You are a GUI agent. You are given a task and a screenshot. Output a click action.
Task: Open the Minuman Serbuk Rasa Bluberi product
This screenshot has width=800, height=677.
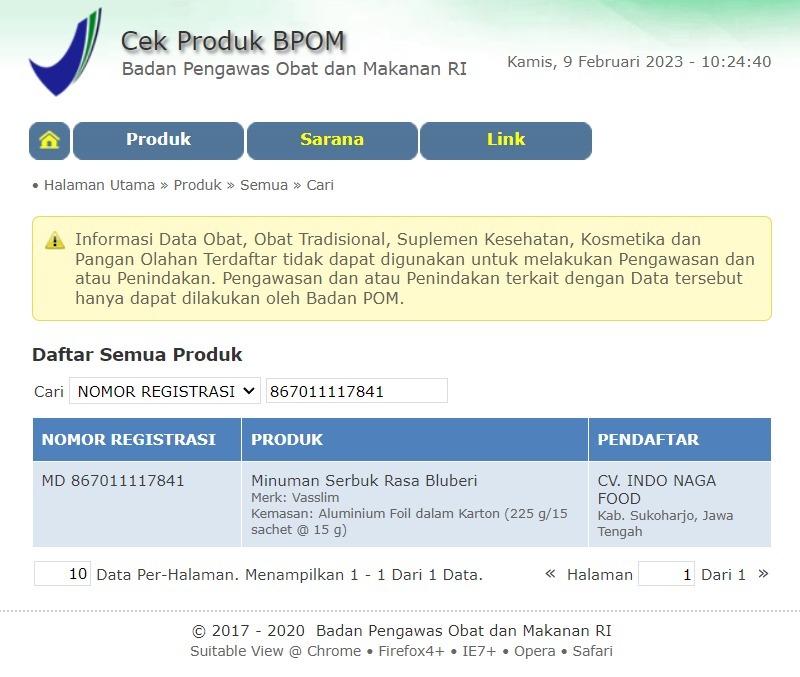[364, 481]
